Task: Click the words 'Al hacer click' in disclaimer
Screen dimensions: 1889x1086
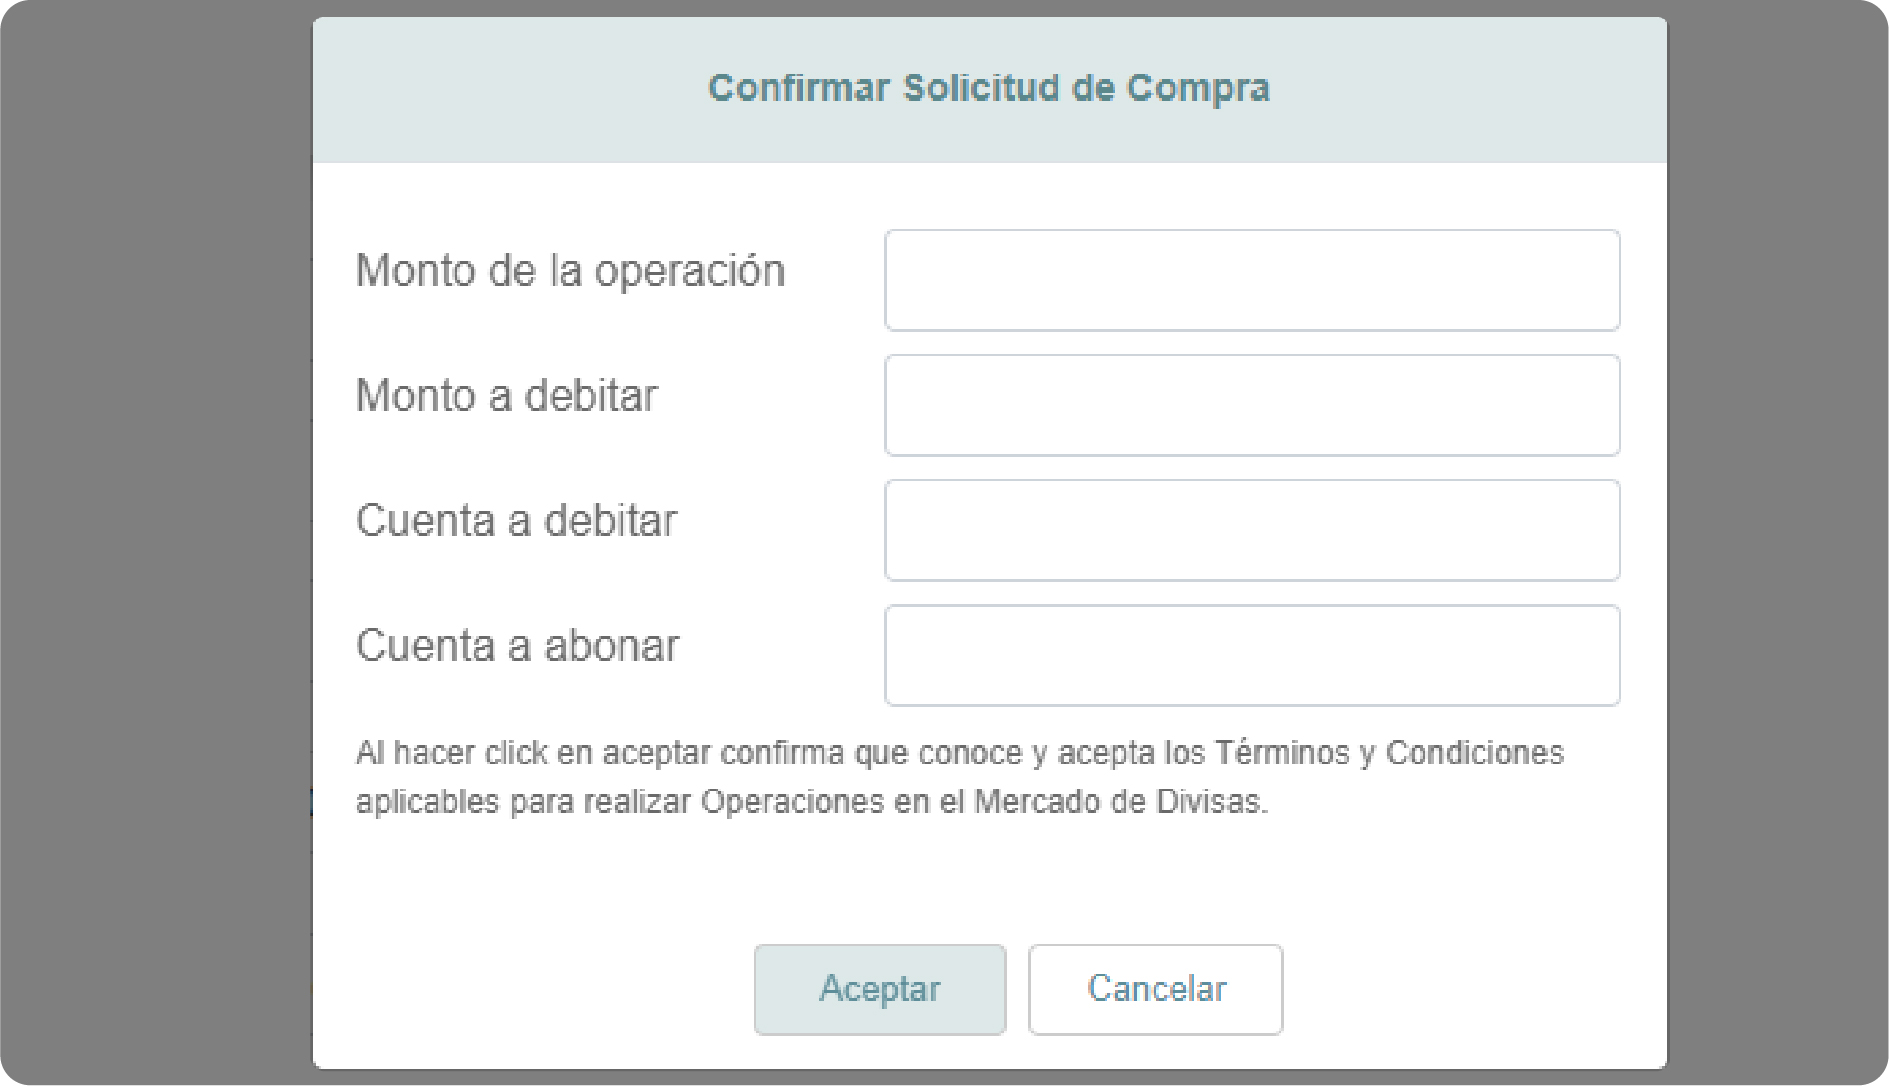Action: pos(451,753)
